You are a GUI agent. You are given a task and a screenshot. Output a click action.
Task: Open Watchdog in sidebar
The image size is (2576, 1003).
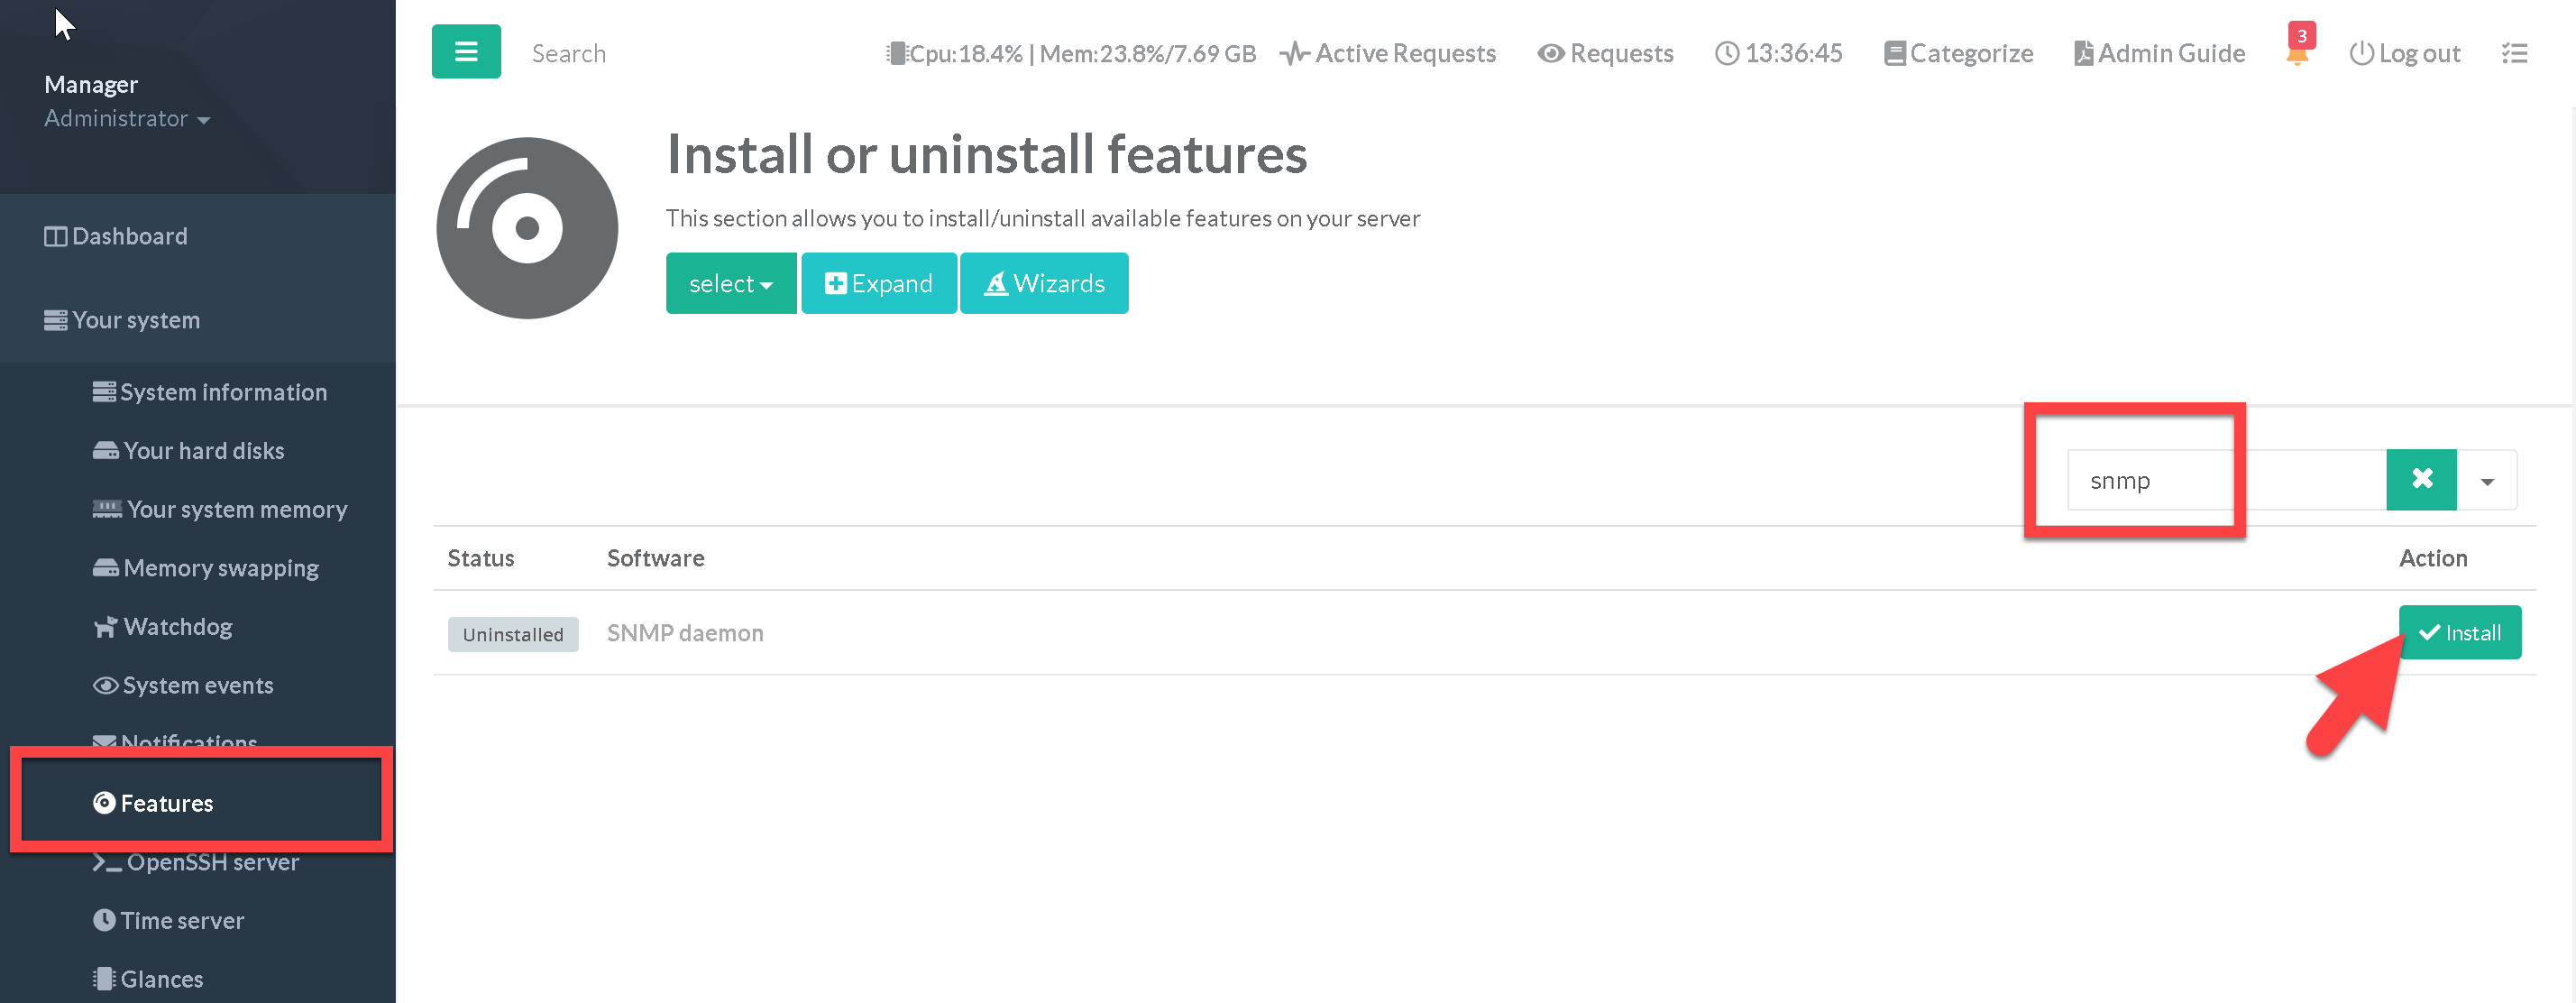(176, 627)
